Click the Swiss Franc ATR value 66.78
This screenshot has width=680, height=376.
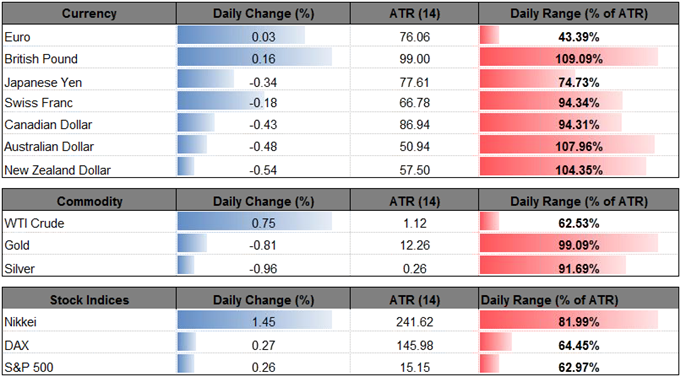point(416,103)
